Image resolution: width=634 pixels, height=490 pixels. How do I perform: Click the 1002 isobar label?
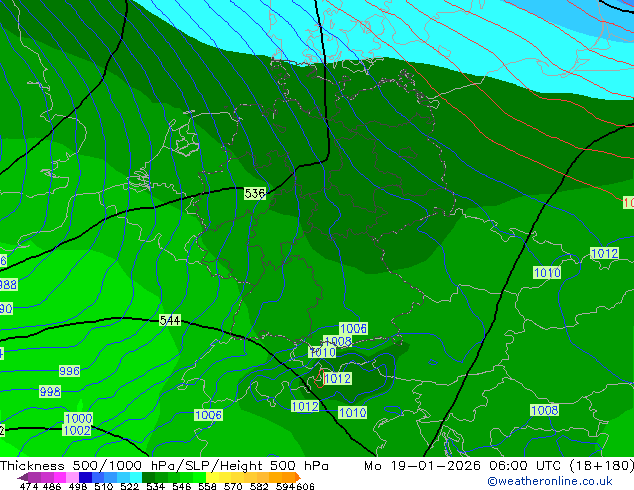coord(77,430)
